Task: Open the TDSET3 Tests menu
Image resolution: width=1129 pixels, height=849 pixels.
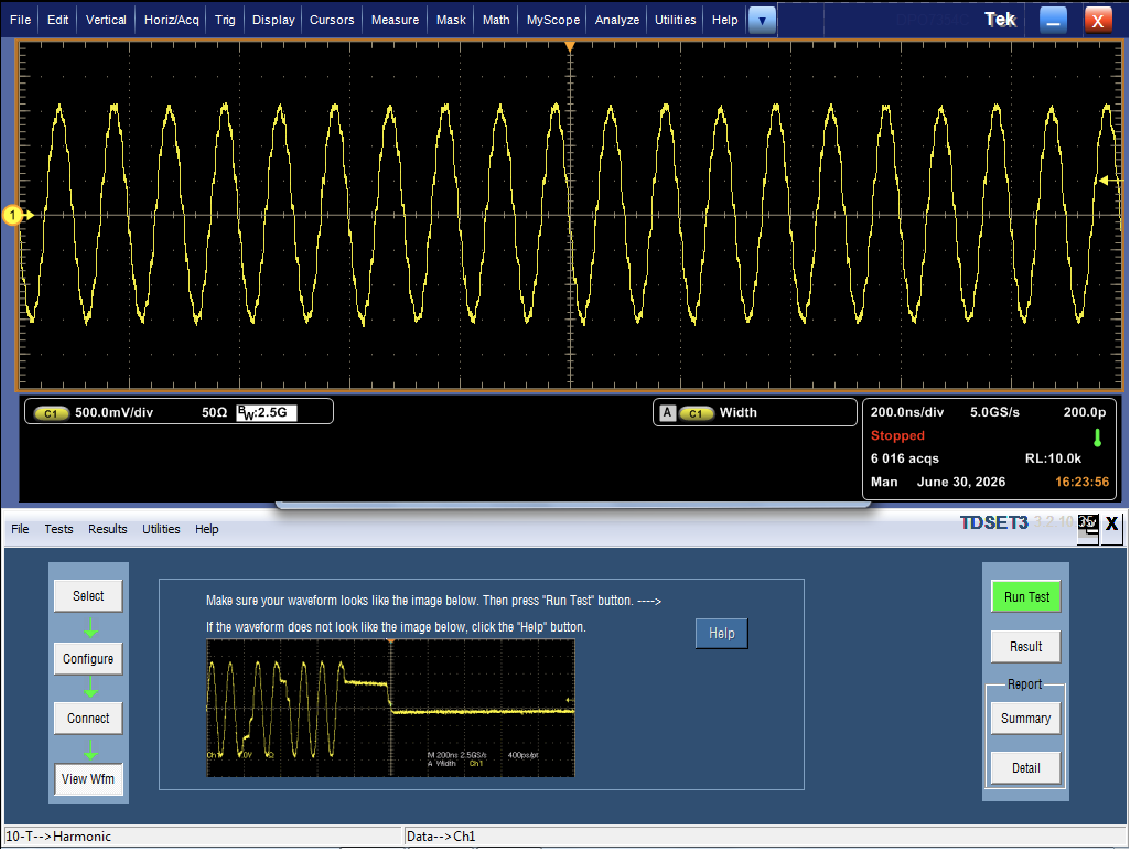Action: [x=59, y=529]
